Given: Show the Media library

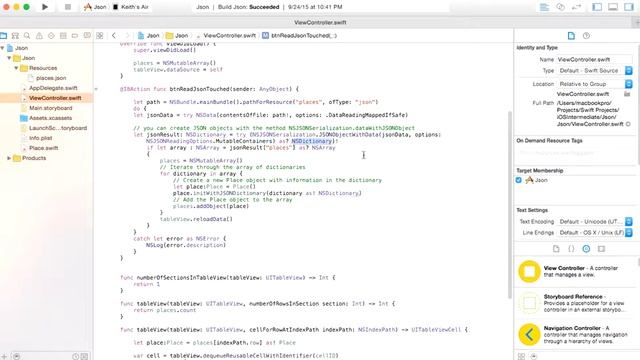Looking at the screenshot, I should pyautogui.click(x=601, y=249).
